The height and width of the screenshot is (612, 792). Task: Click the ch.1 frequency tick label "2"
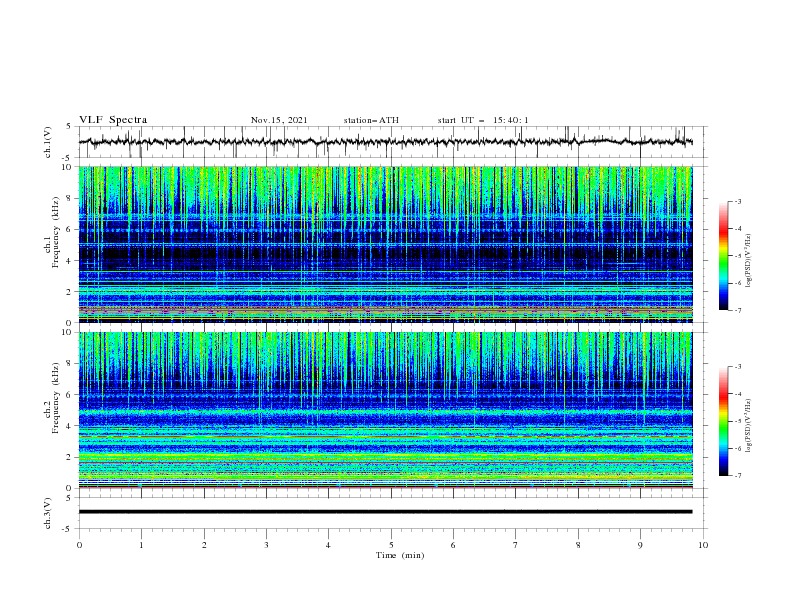pos(69,292)
